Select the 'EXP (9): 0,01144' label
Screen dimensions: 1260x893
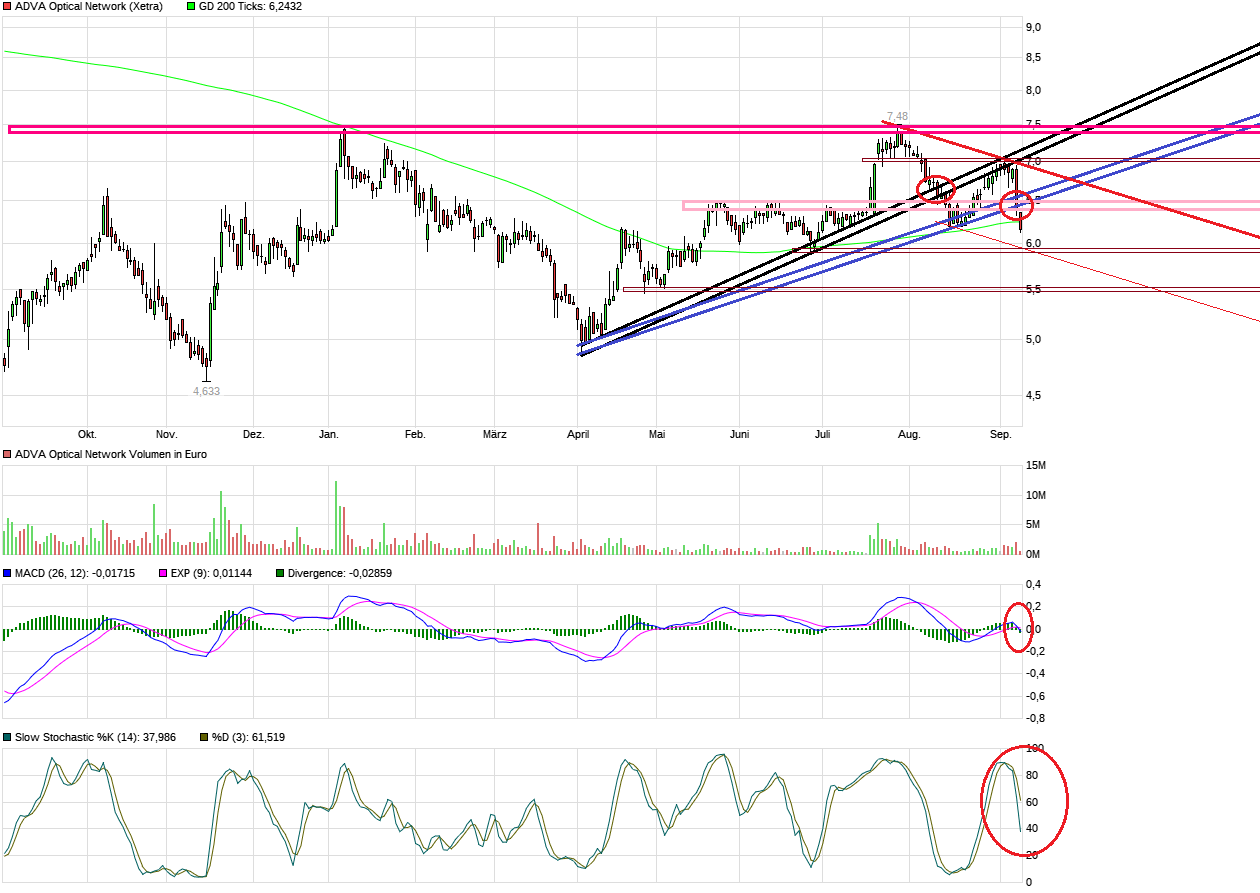click(x=212, y=574)
